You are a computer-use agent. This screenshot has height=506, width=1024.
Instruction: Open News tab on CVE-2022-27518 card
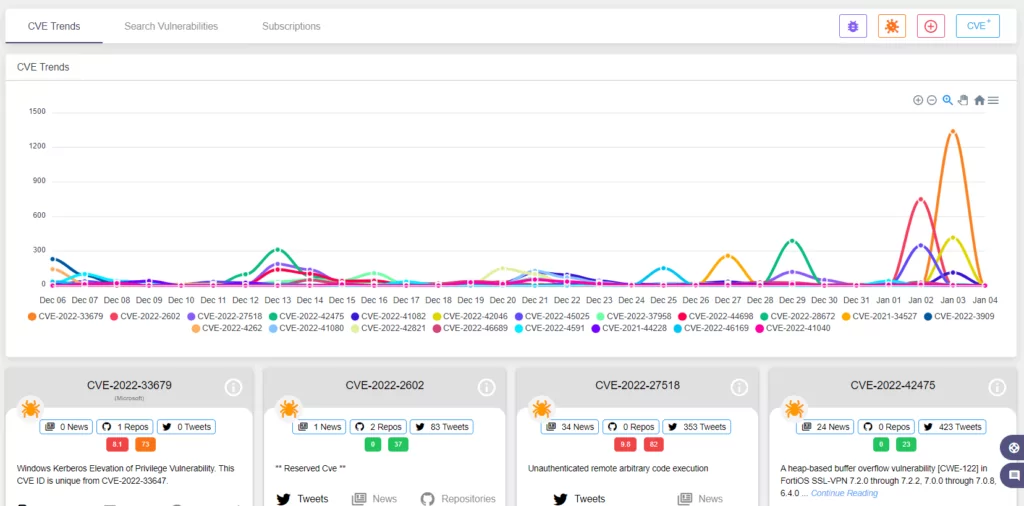click(701, 499)
